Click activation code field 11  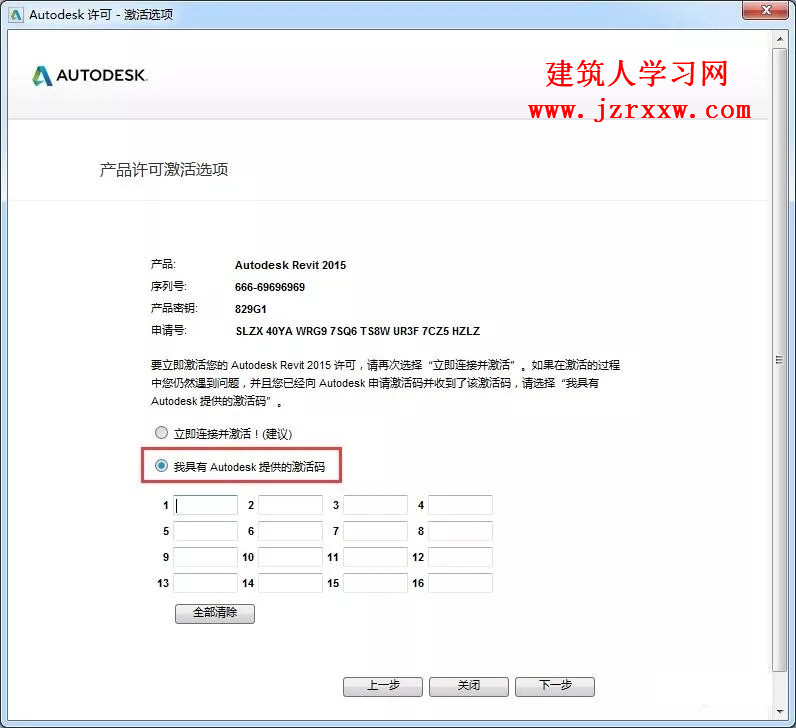coord(376,557)
